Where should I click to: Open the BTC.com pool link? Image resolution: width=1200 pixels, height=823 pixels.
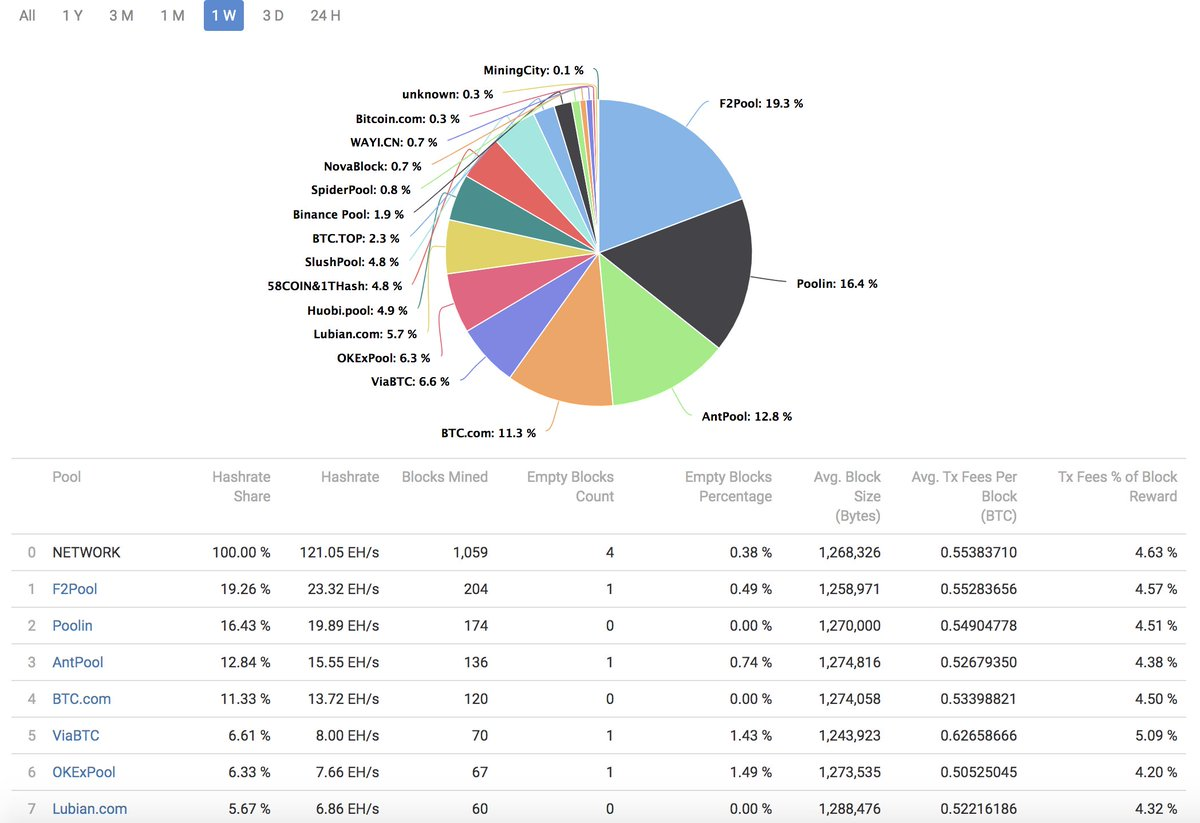pyautogui.click(x=81, y=699)
